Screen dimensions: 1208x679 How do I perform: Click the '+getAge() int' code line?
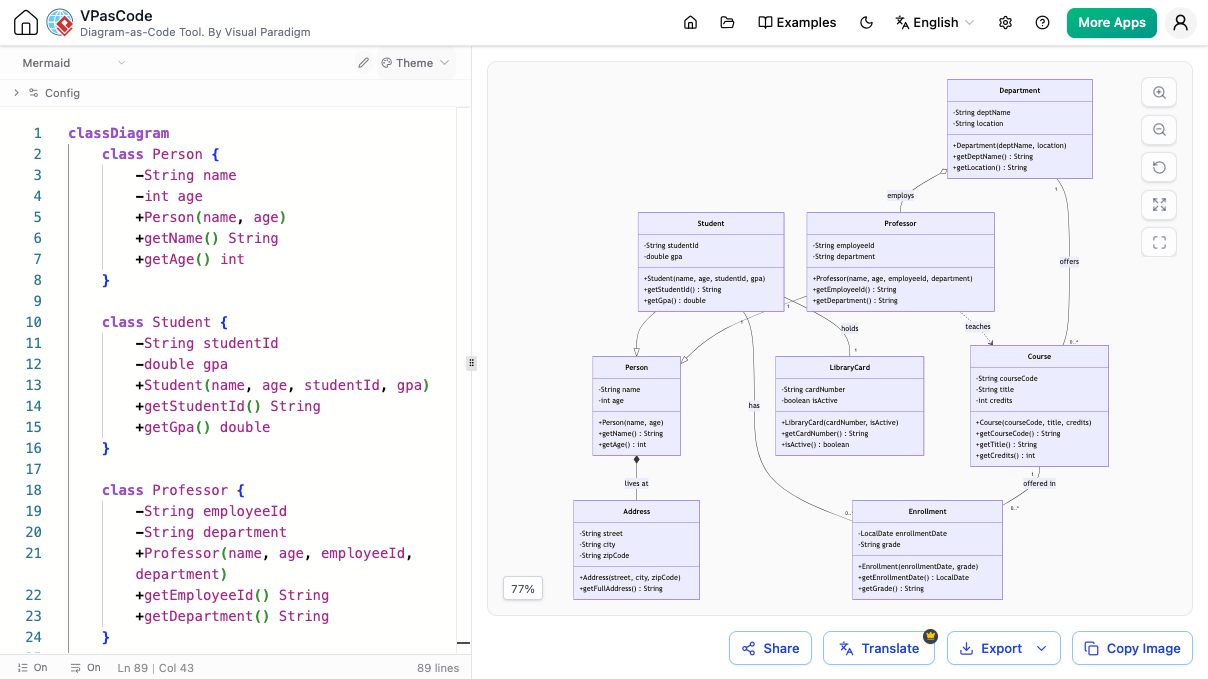point(190,259)
